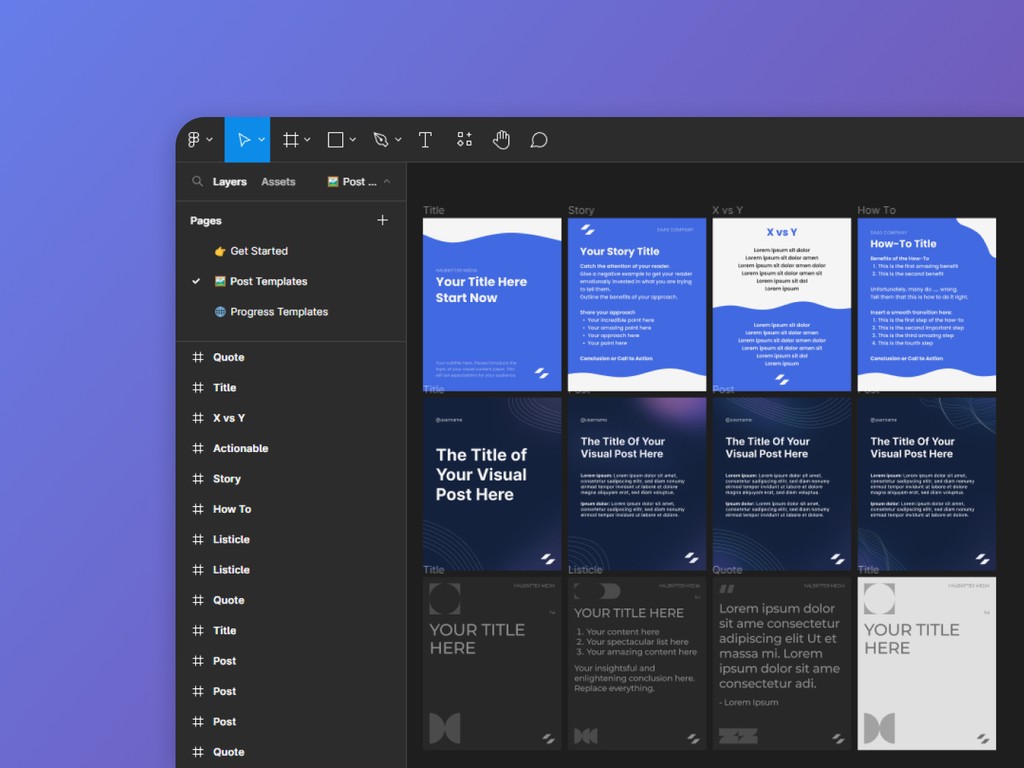Image resolution: width=1024 pixels, height=768 pixels.
Task: Open the Resources panel
Action: coord(464,139)
